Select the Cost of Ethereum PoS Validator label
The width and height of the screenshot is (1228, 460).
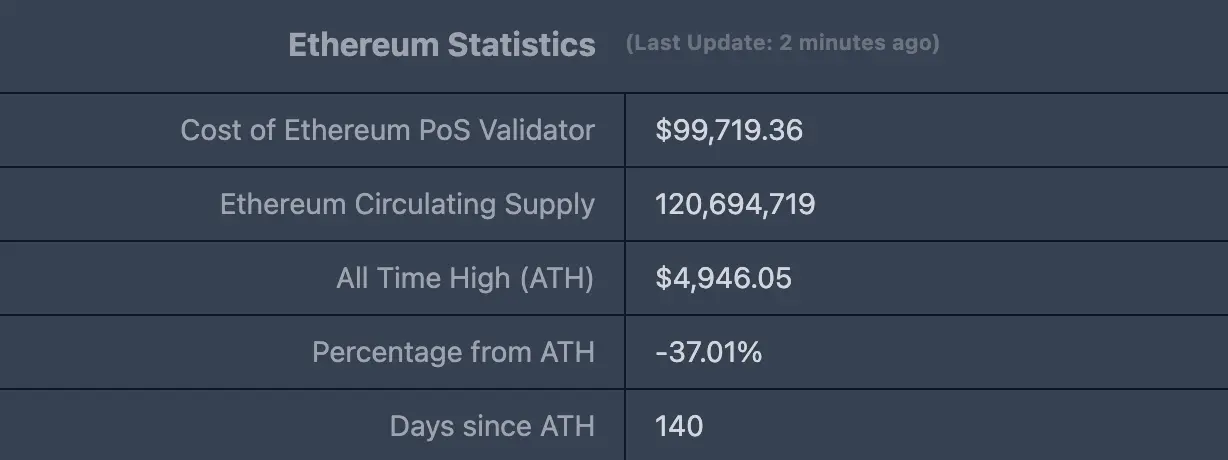[387, 130]
